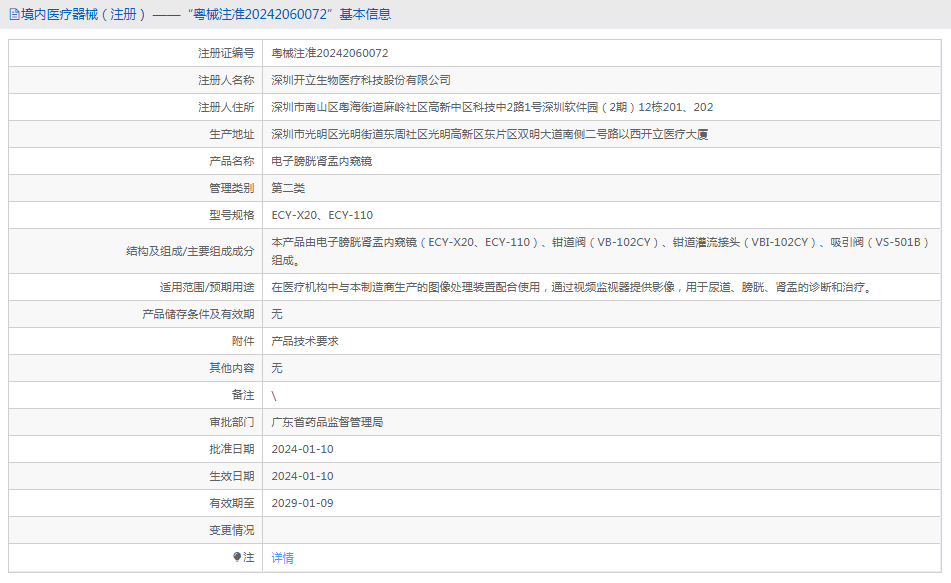This screenshot has width=951, height=583.
Task: Click the 批准日期 label
Action: click(232, 449)
